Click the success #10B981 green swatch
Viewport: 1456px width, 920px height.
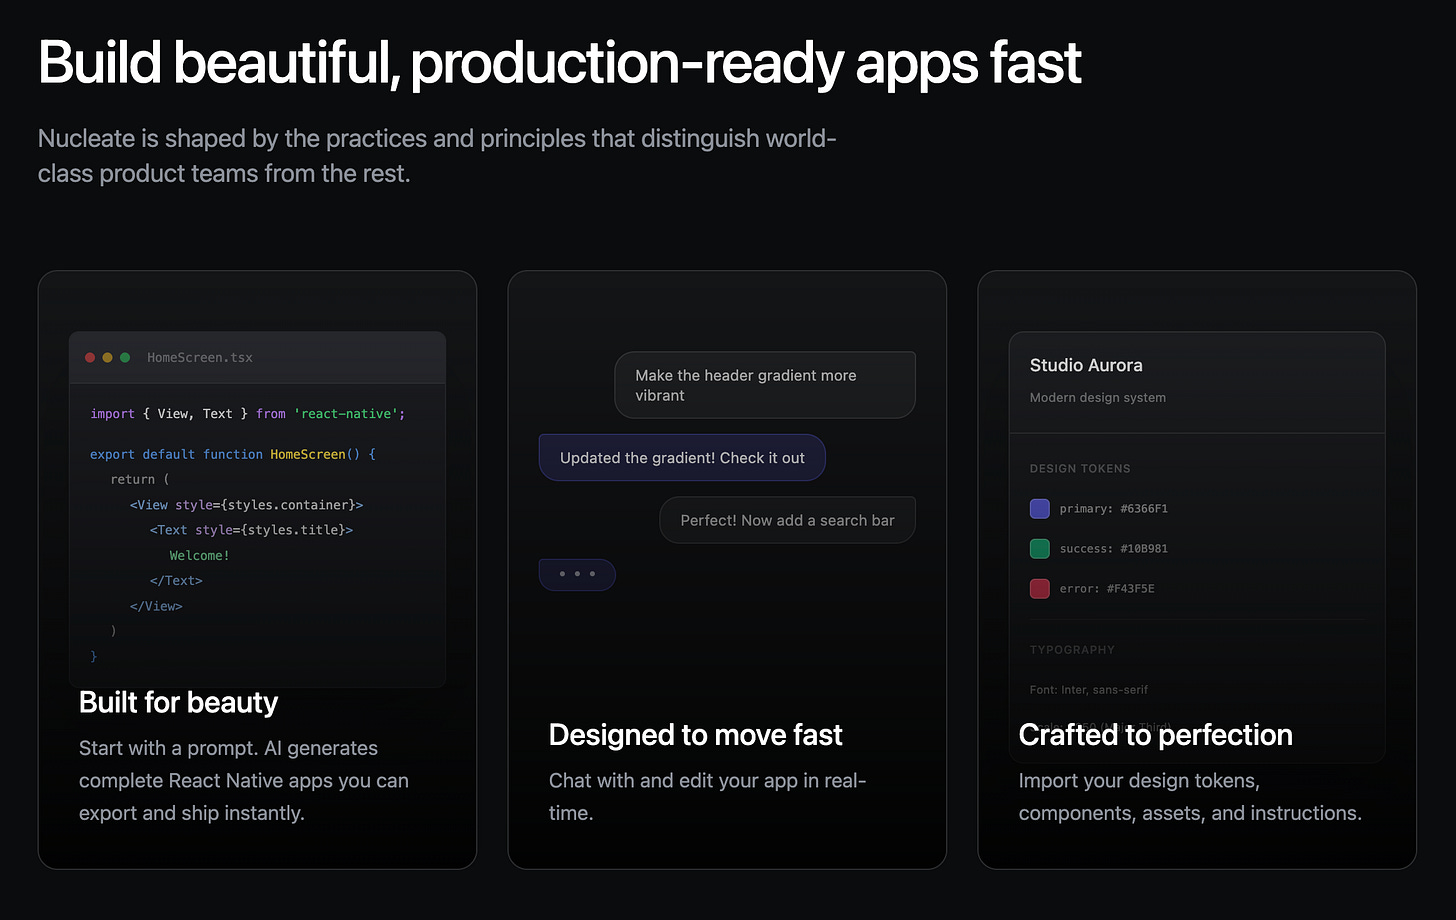click(x=1040, y=548)
